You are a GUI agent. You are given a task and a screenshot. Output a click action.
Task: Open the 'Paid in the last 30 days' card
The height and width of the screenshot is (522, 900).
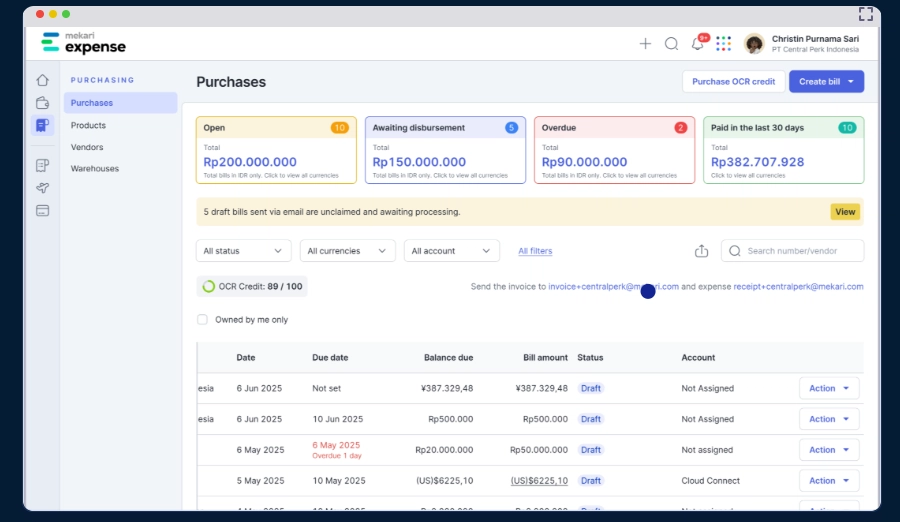click(x=783, y=150)
